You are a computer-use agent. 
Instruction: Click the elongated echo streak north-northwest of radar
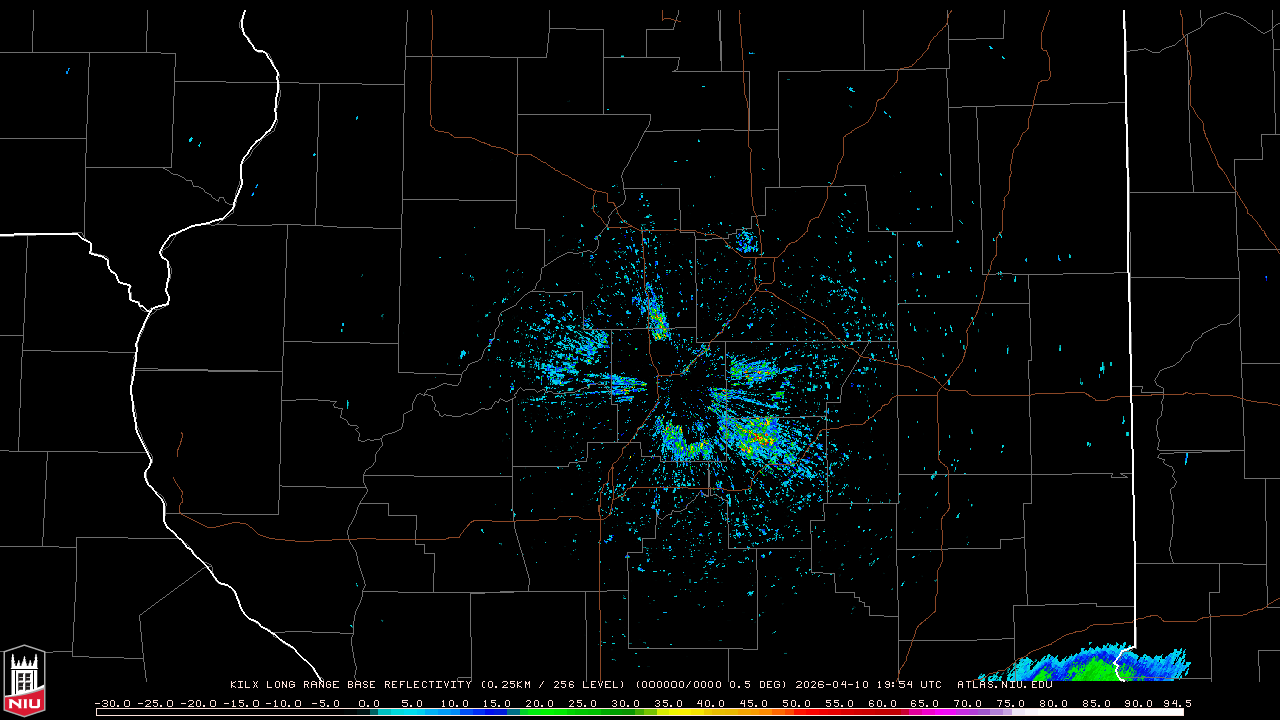coord(657,318)
